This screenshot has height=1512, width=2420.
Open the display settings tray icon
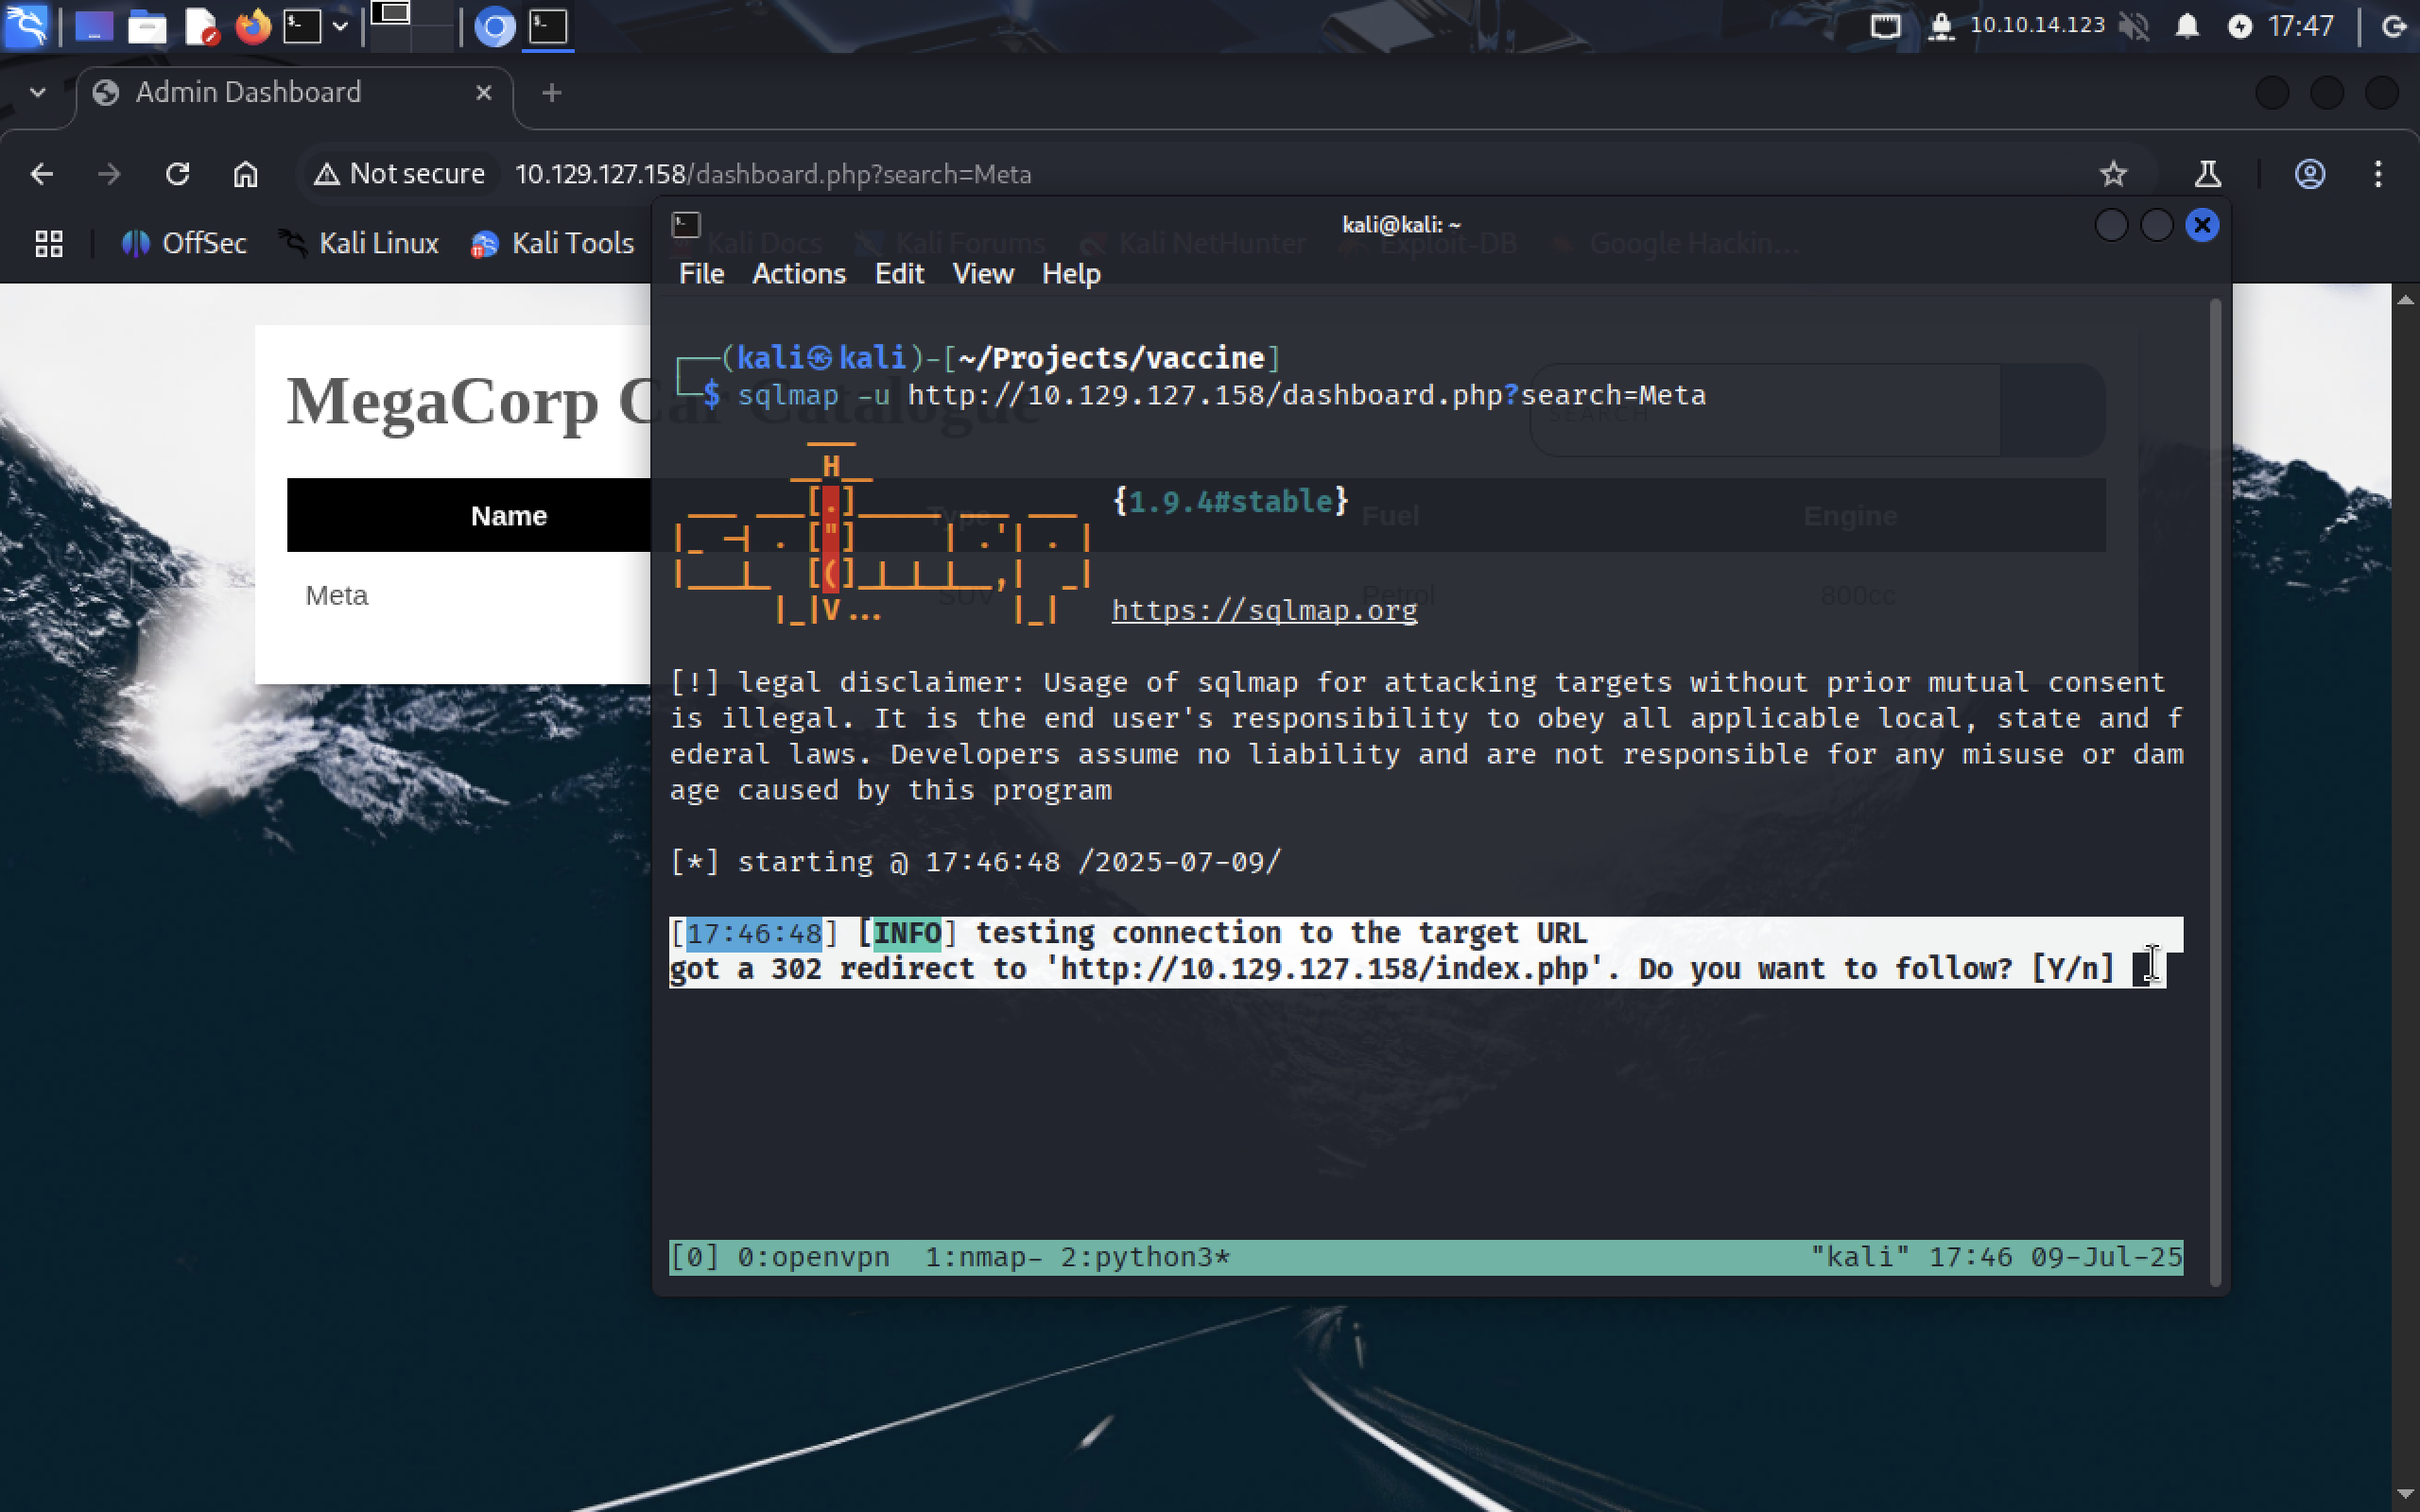[1885, 26]
